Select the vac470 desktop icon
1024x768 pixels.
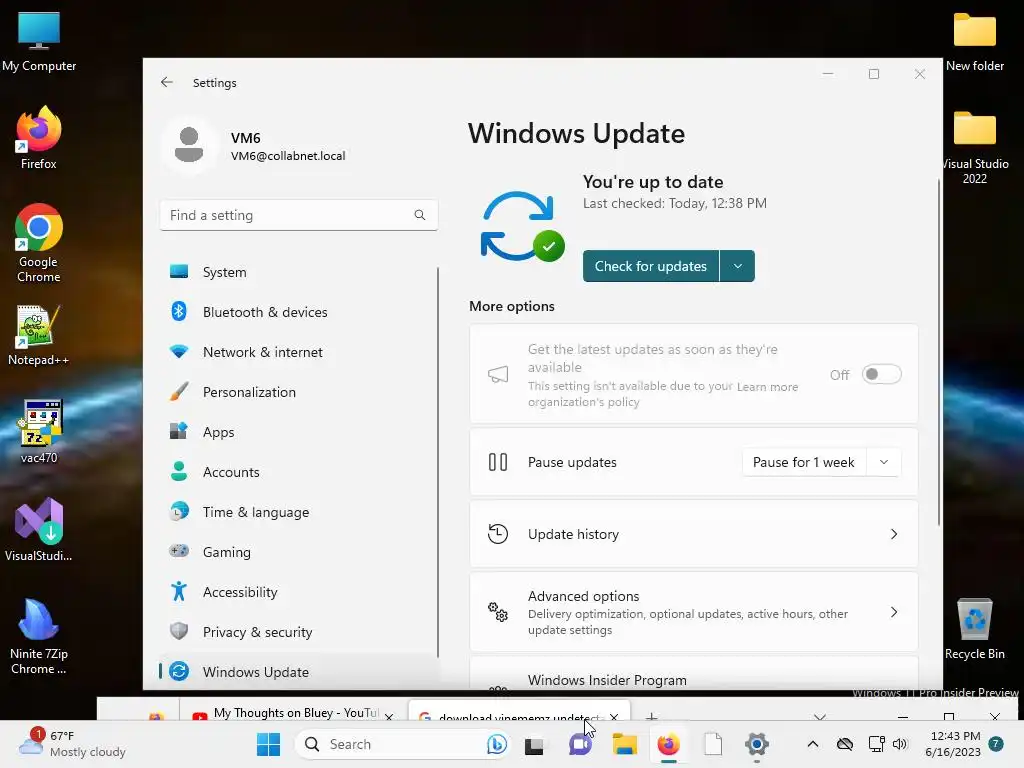coord(39,432)
